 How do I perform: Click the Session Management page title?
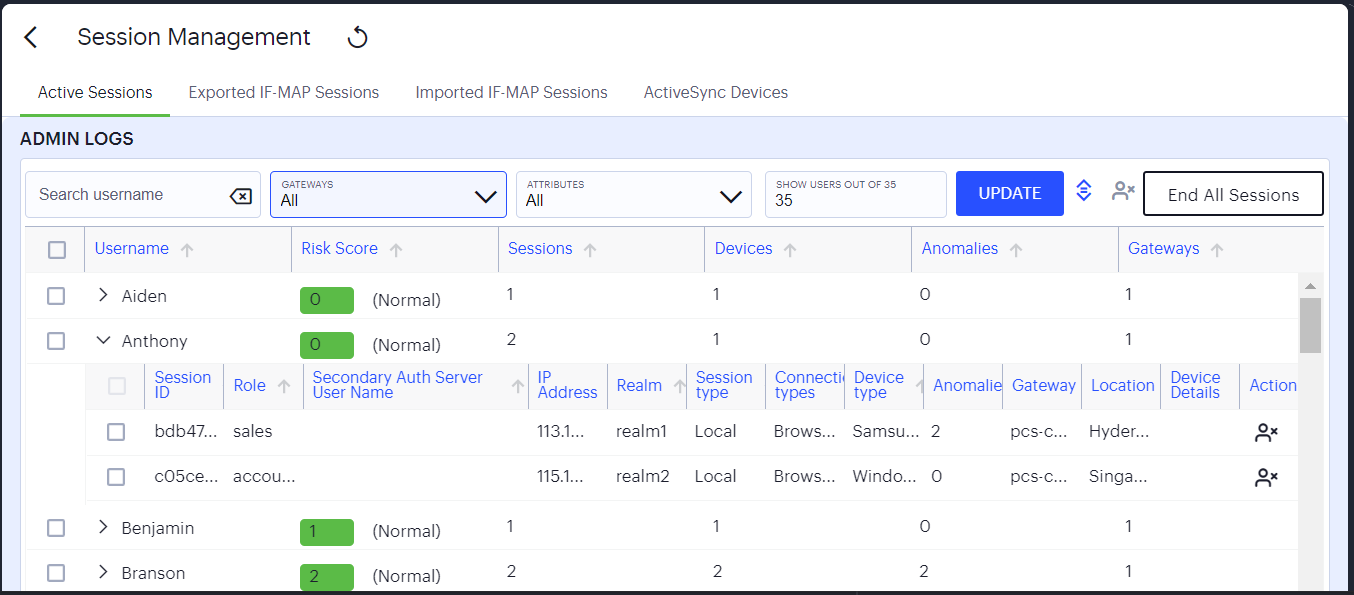pyautogui.click(x=194, y=37)
